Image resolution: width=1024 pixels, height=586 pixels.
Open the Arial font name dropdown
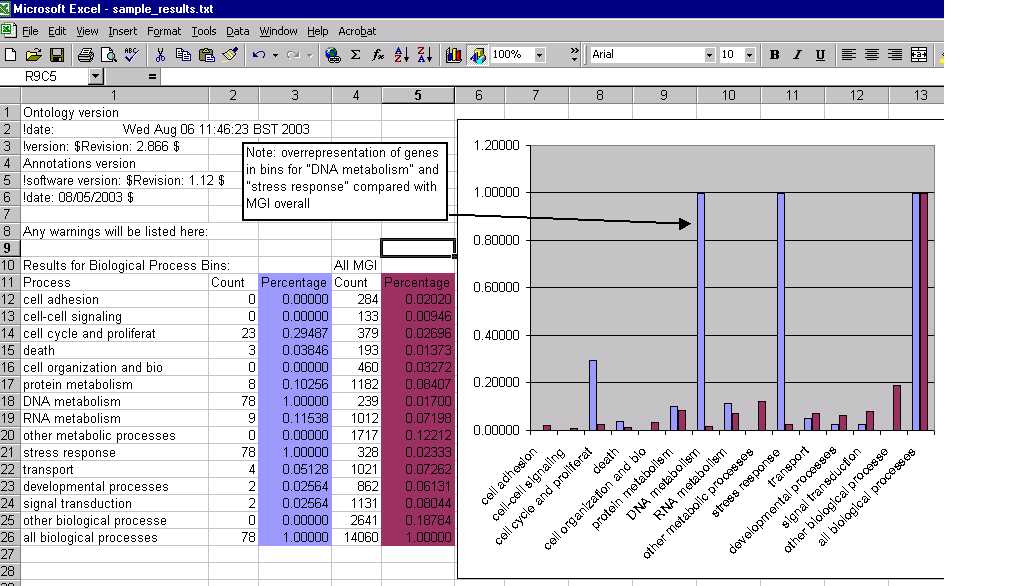coord(709,55)
